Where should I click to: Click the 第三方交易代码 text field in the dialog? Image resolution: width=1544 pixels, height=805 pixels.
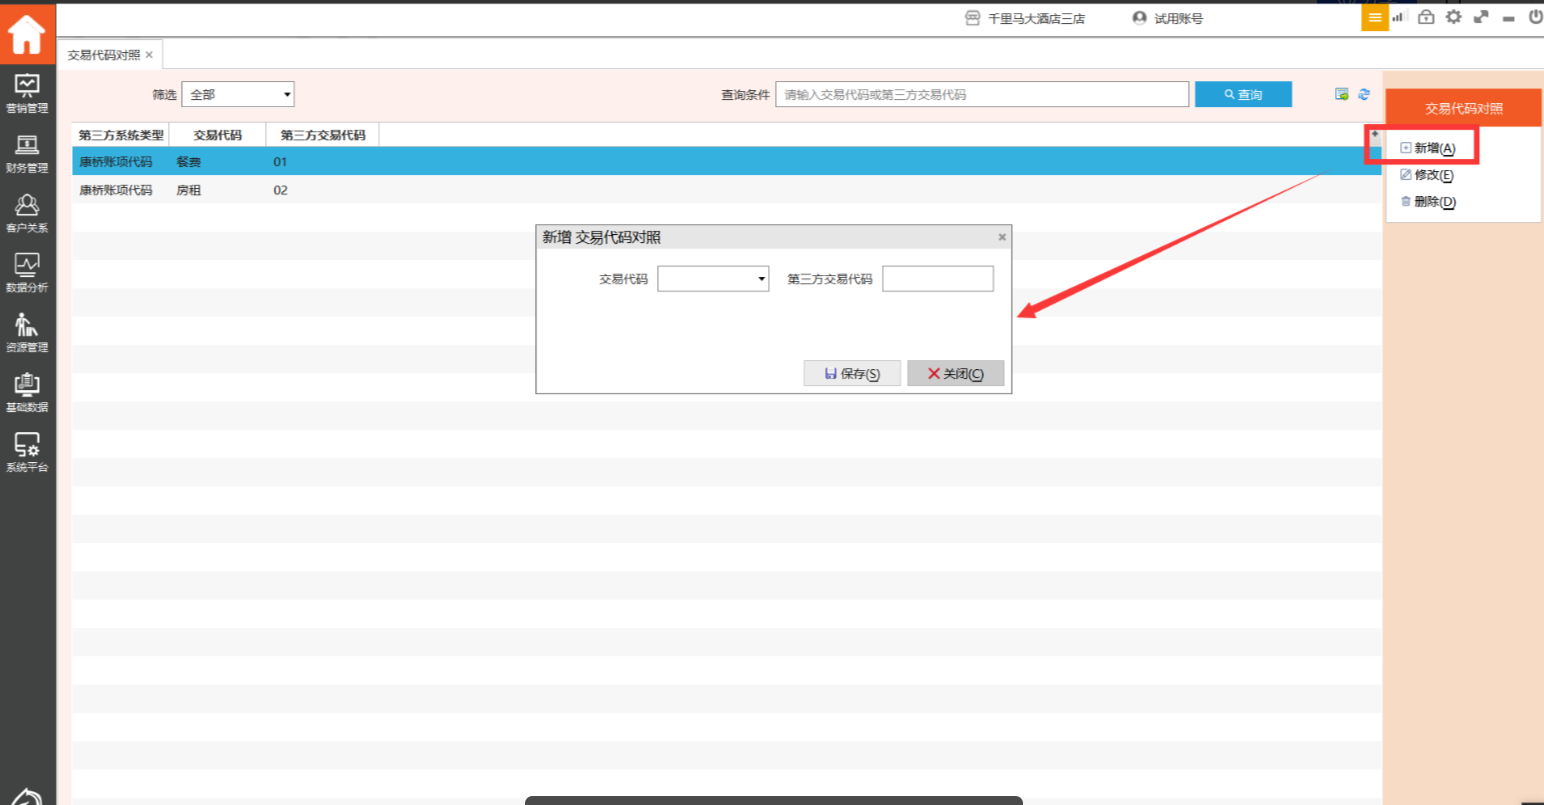(x=937, y=279)
